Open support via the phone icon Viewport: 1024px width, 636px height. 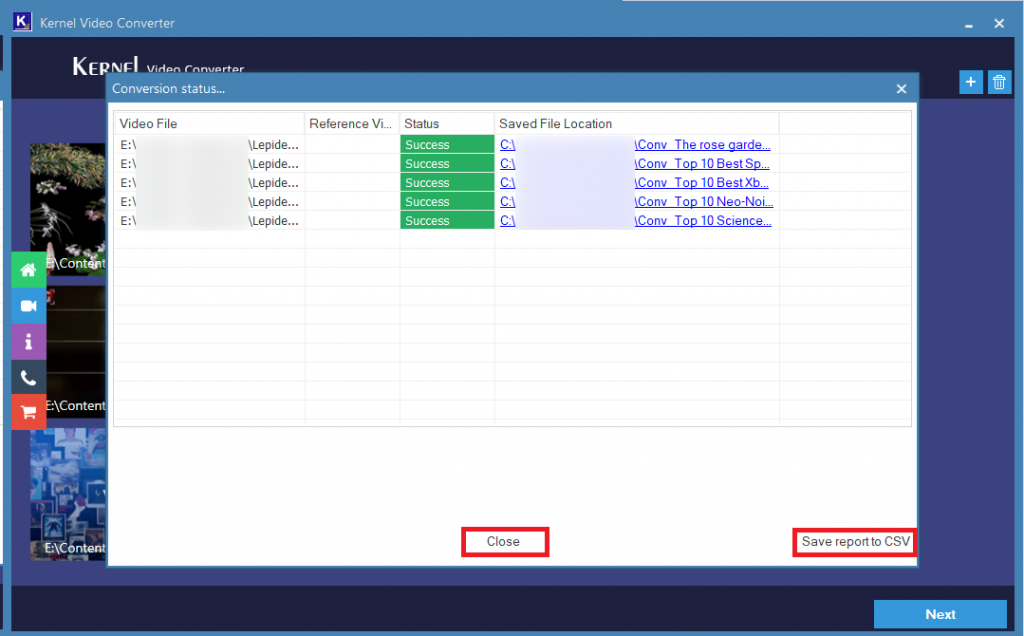28,377
